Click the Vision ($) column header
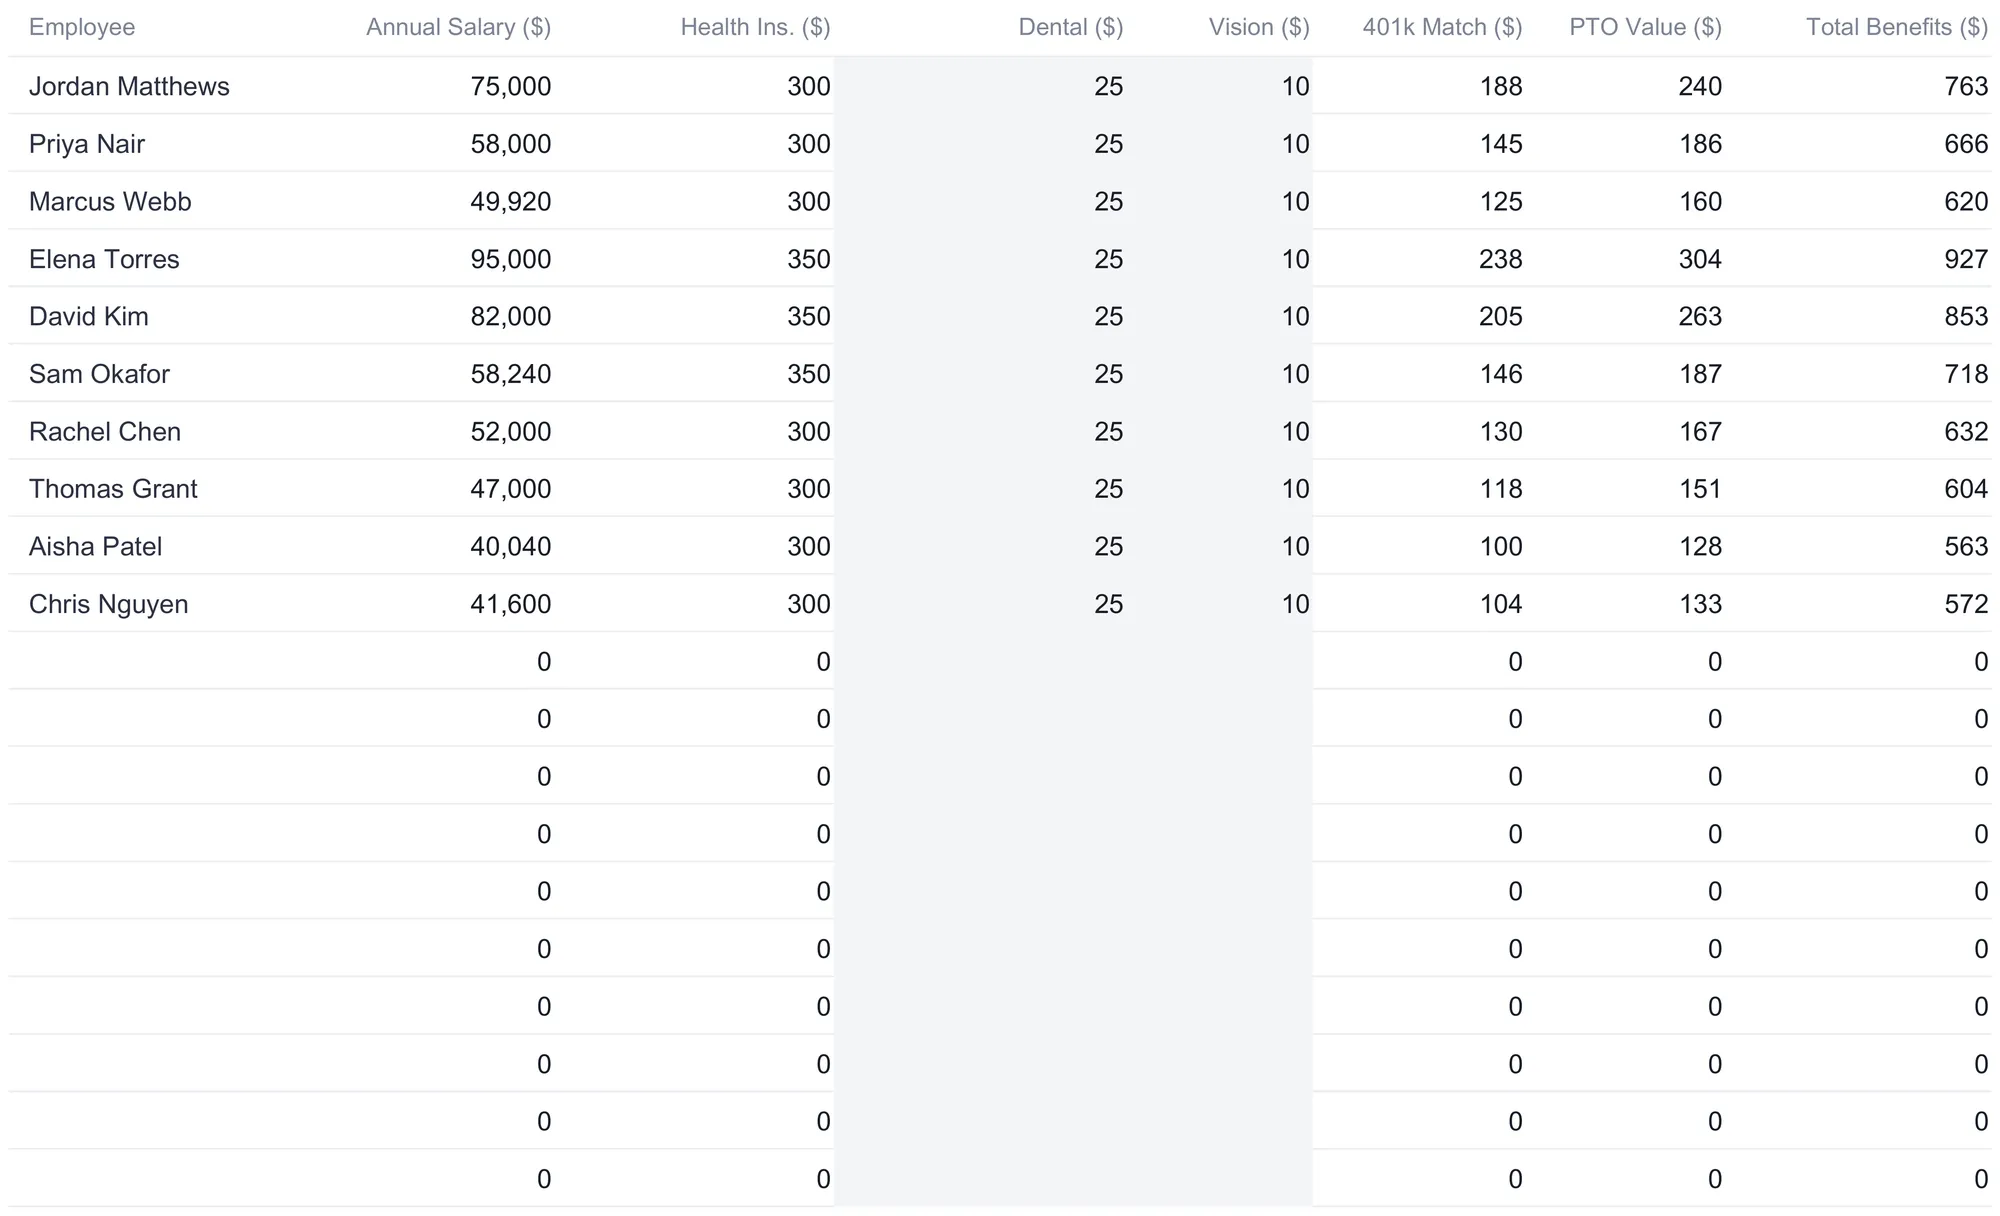The width and height of the screenshot is (2000, 1216). pos(1259,27)
